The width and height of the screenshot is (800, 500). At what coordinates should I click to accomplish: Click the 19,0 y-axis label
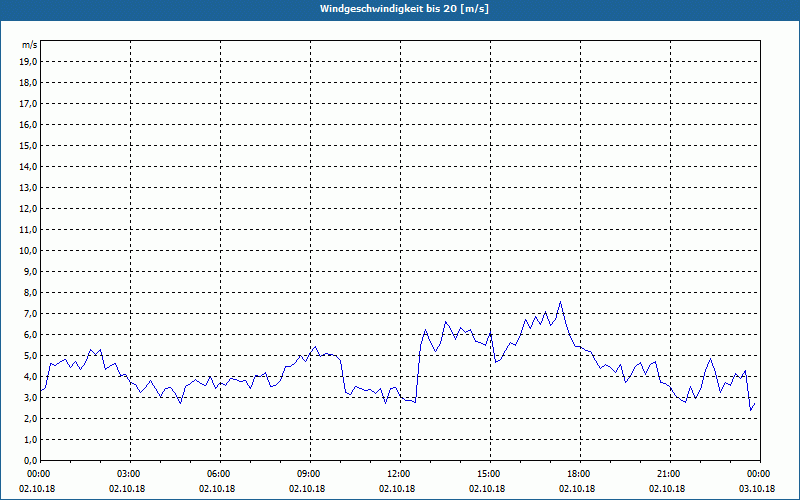click(x=28, y=62)
